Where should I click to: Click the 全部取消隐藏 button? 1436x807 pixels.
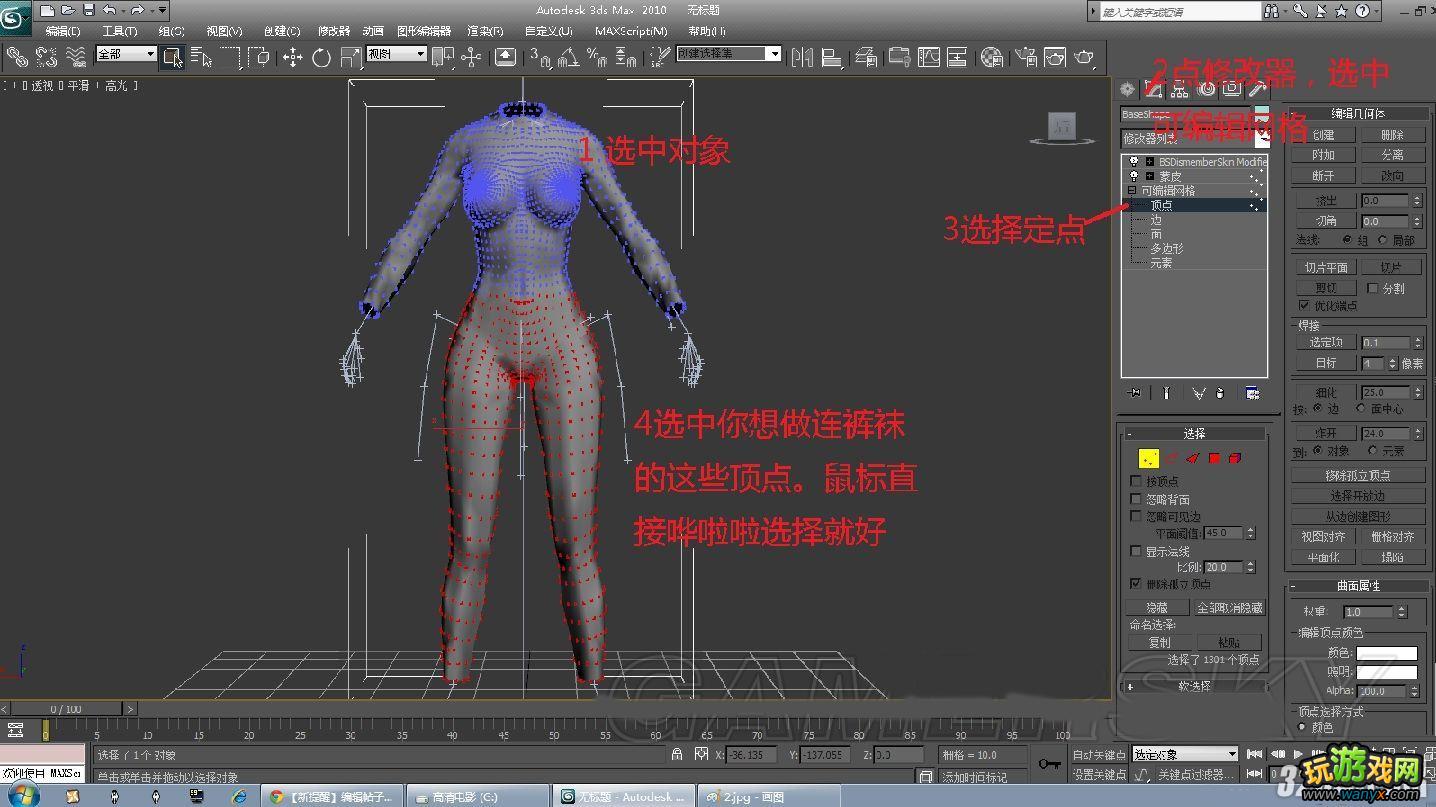[x=1229, y=607]
